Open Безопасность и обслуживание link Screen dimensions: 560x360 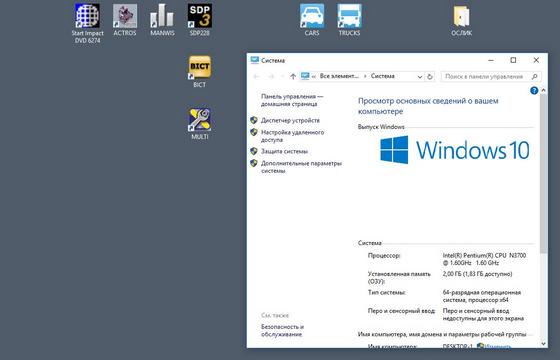pos(282,330)
